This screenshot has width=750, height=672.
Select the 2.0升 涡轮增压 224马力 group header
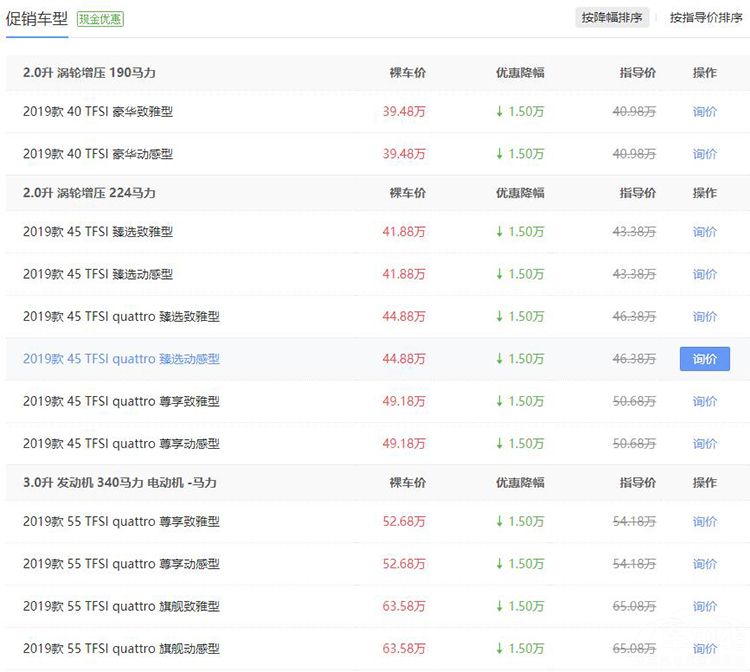89,193
